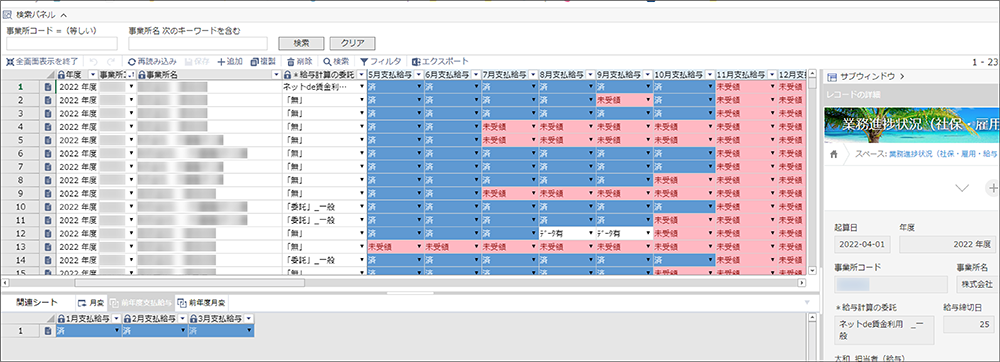Delete the record with 削除 trash icon
Image resolution: width=1000 pixels, height=362 pixels.
(299, 62)
